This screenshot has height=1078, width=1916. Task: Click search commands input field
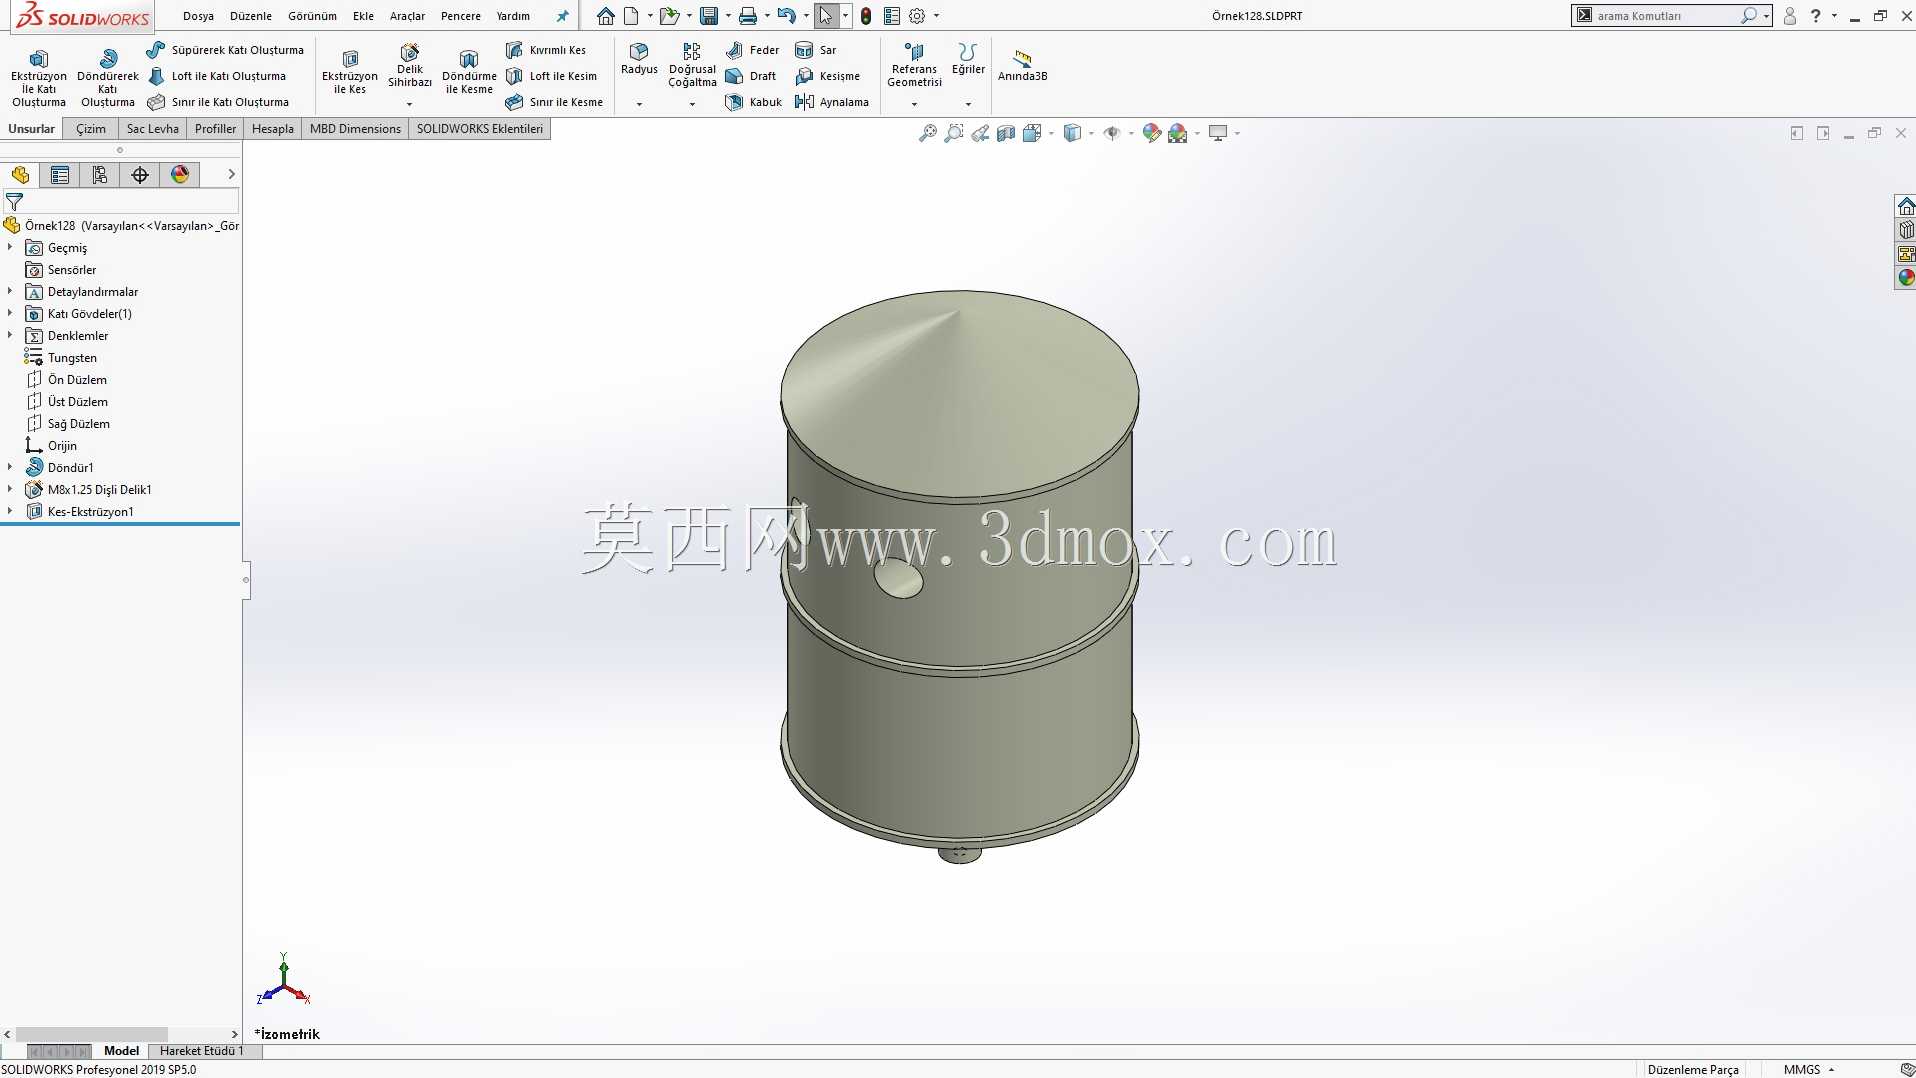(x=1665, y=16)
